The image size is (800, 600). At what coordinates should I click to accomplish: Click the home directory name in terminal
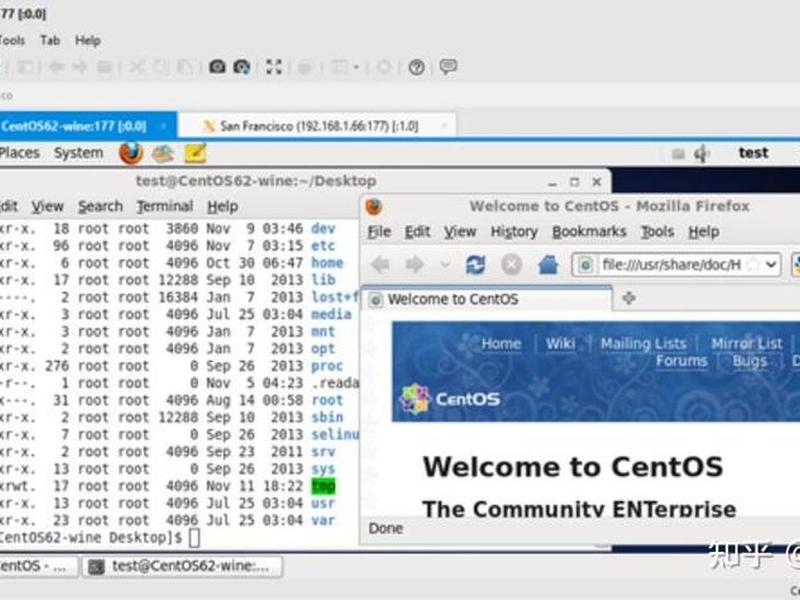coord(327,263)
